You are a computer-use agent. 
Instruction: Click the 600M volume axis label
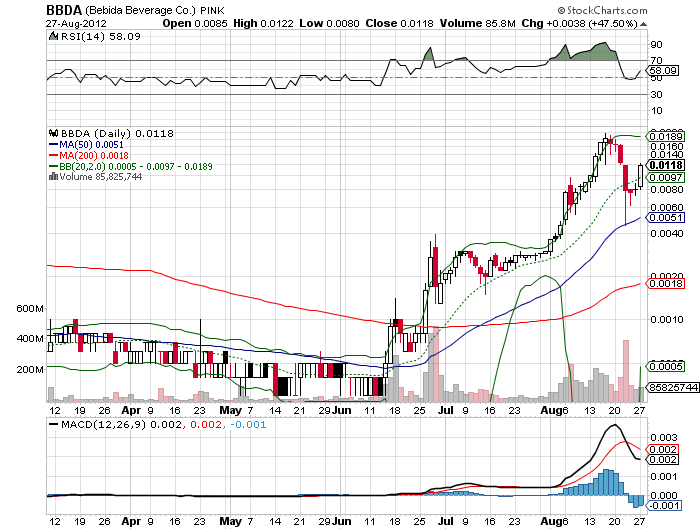30,309
